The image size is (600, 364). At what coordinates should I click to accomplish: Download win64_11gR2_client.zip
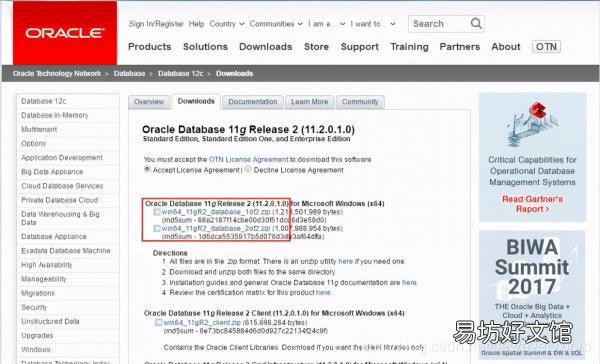202,322
